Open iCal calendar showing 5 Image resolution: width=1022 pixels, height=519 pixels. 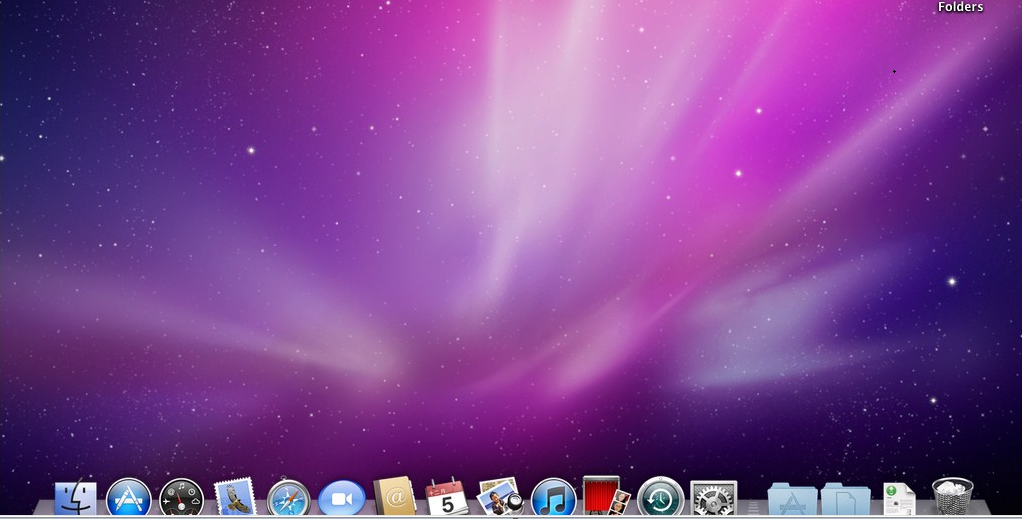pos(447,497)
